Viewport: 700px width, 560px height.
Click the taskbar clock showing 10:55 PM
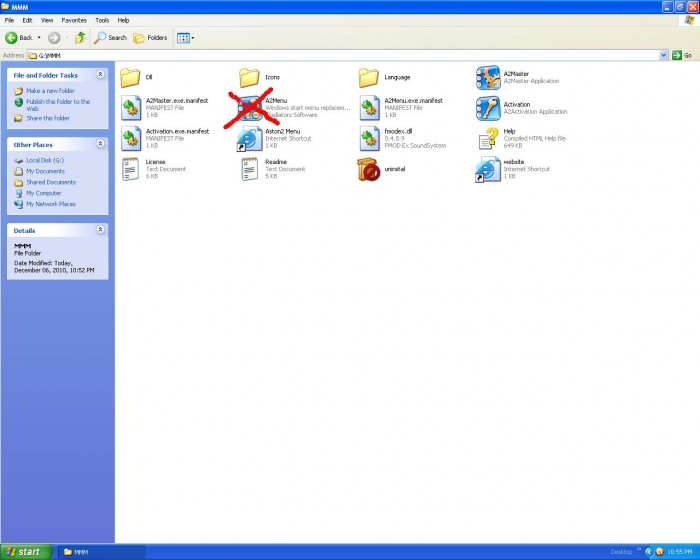[x=679, y=552]
